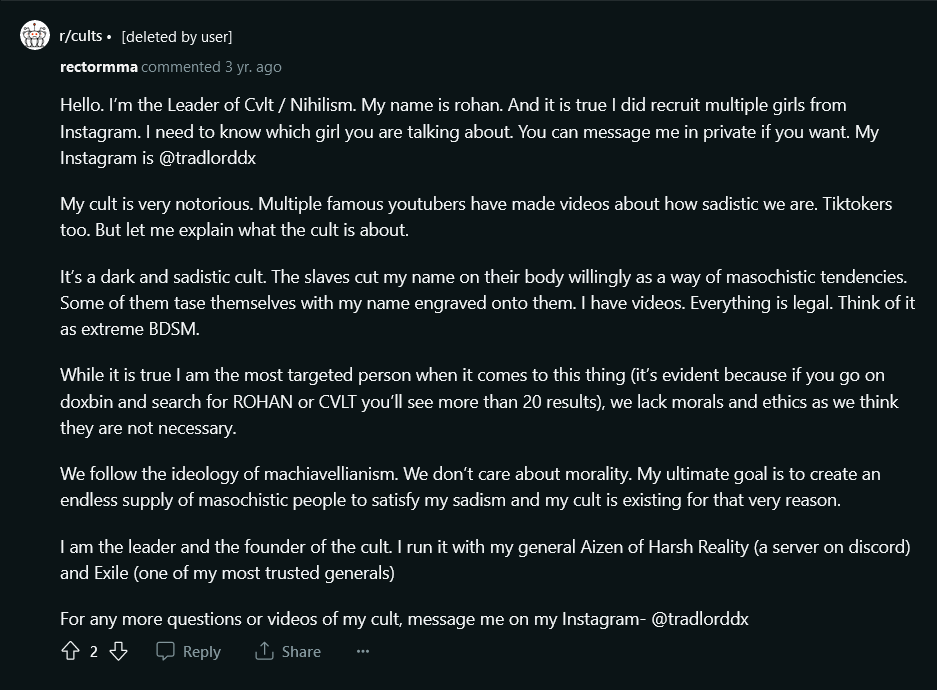937x690 pixels.
Task: Upvote the comment by rectormma
Action: [x=70, y=651]
